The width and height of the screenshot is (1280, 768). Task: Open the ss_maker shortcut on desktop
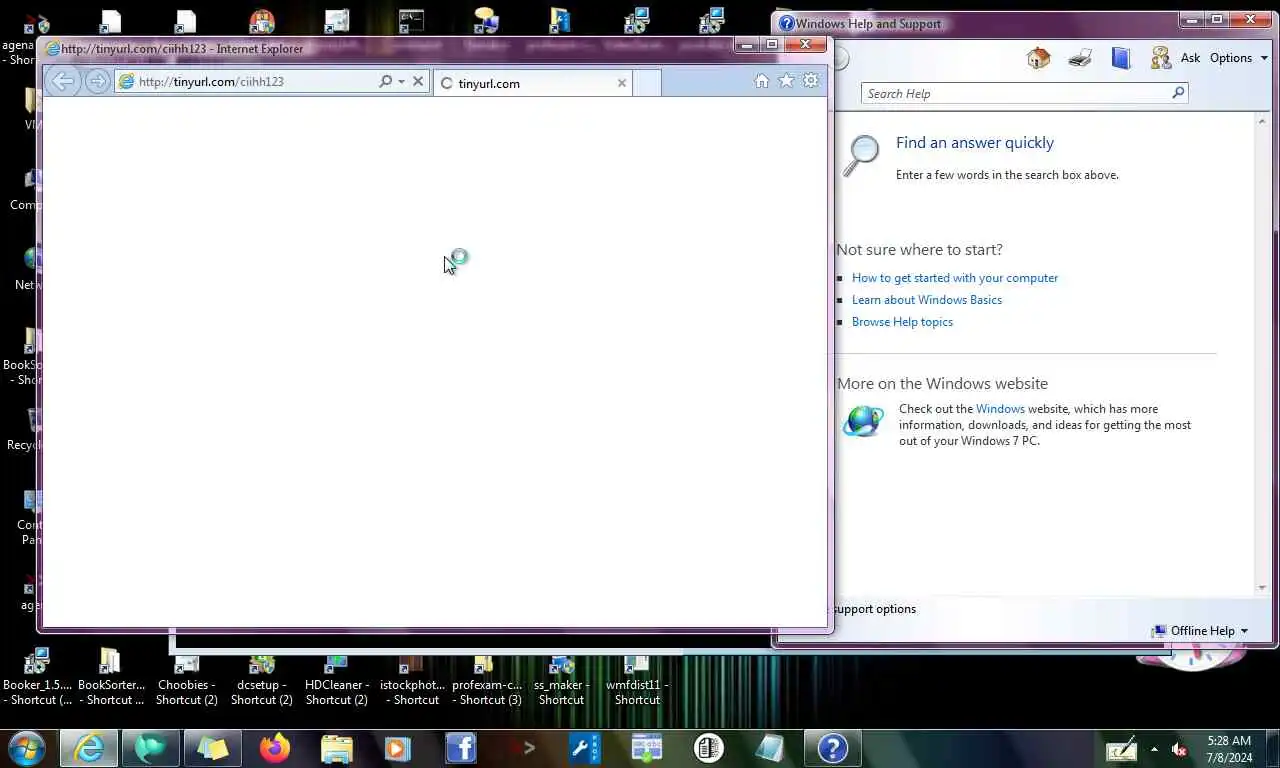pyautogui.click(x=561, y=677)
